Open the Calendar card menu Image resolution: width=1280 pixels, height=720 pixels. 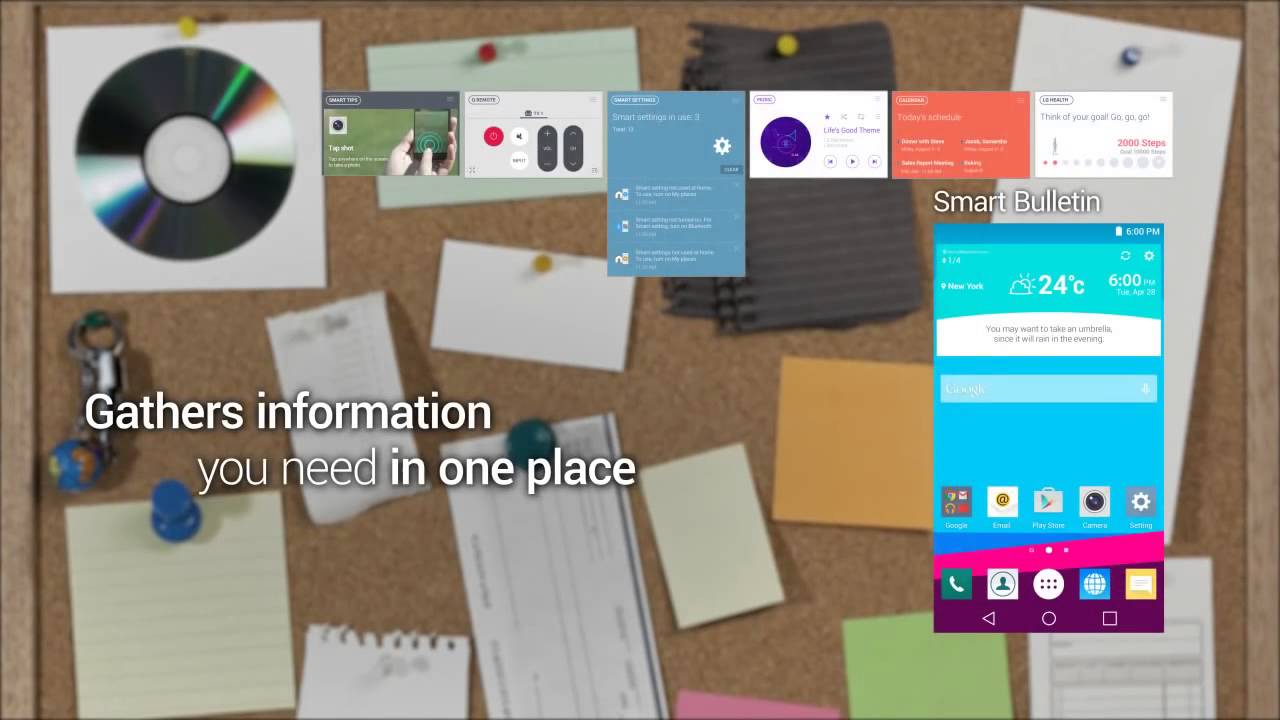click(x=1021, y=99)
